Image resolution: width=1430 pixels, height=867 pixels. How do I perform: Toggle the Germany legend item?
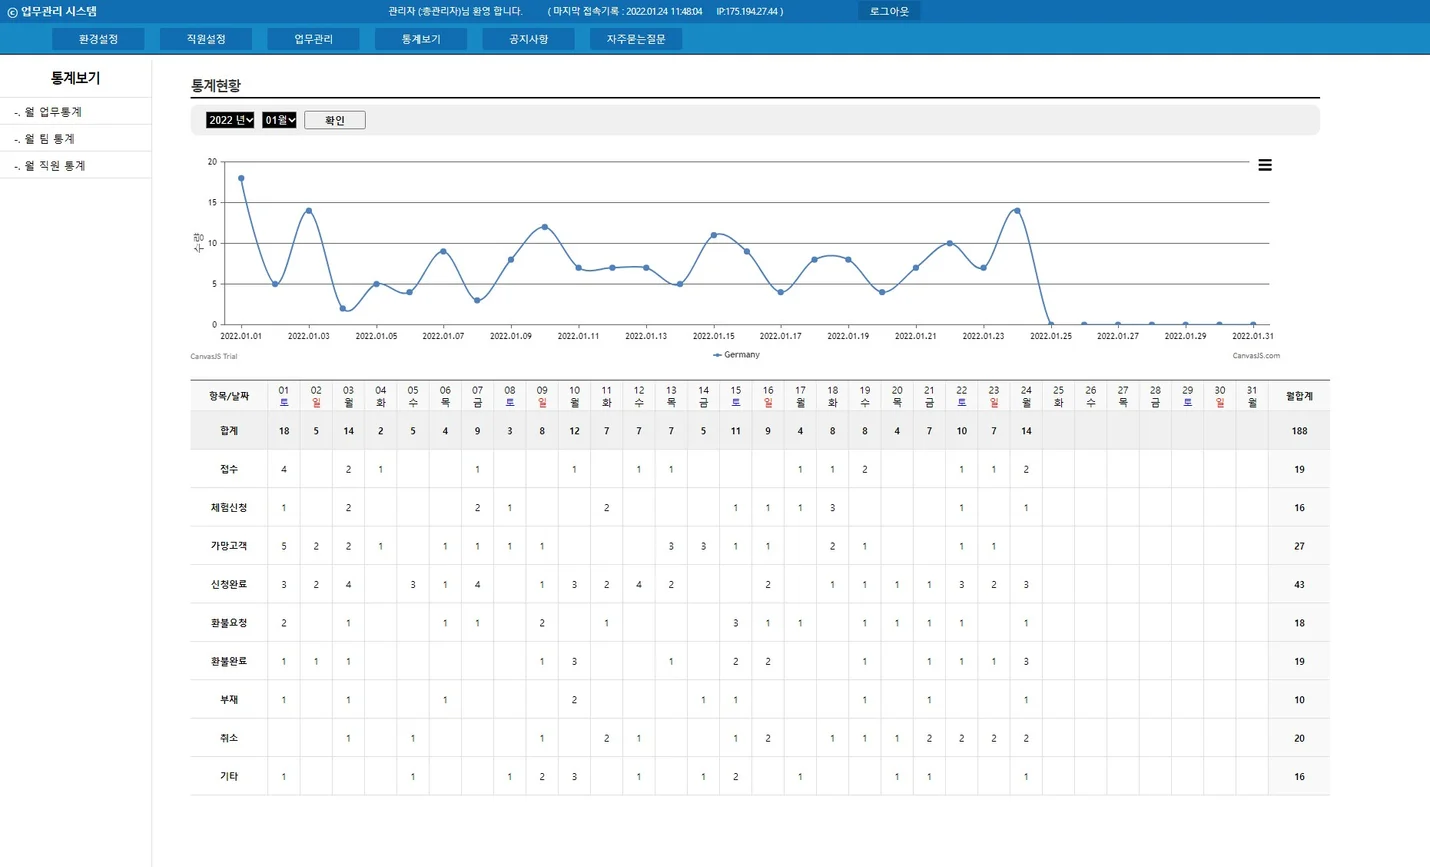click(x=737, y=355)
